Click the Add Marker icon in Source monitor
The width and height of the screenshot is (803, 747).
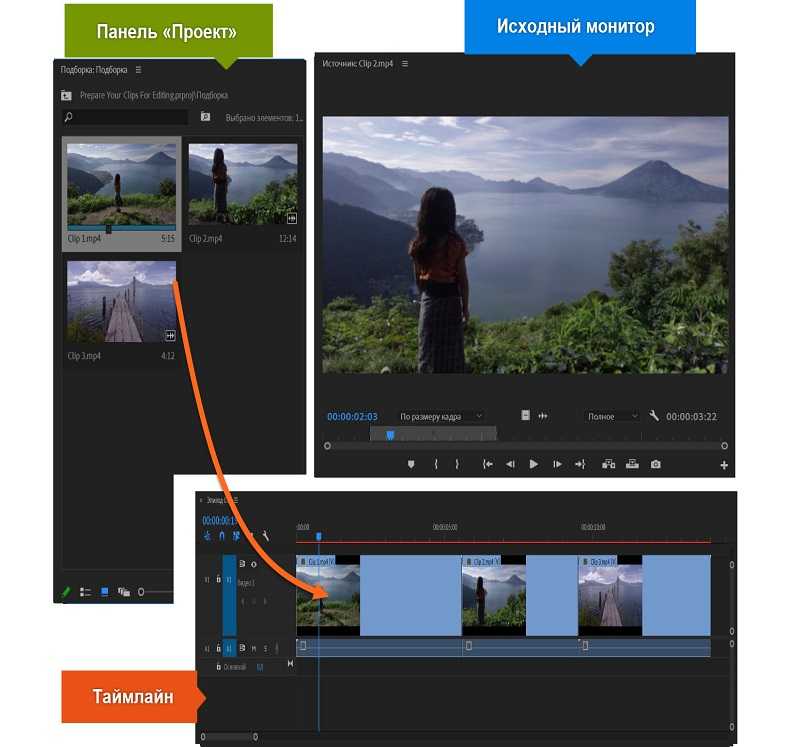(410, 464)
